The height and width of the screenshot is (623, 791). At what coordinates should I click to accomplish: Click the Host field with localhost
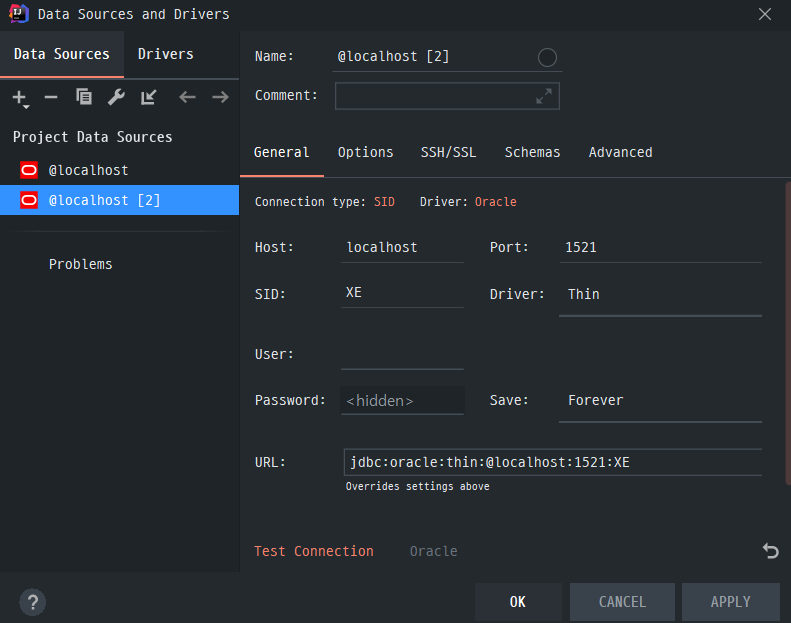pyautogui.click(x=402, y=248)
